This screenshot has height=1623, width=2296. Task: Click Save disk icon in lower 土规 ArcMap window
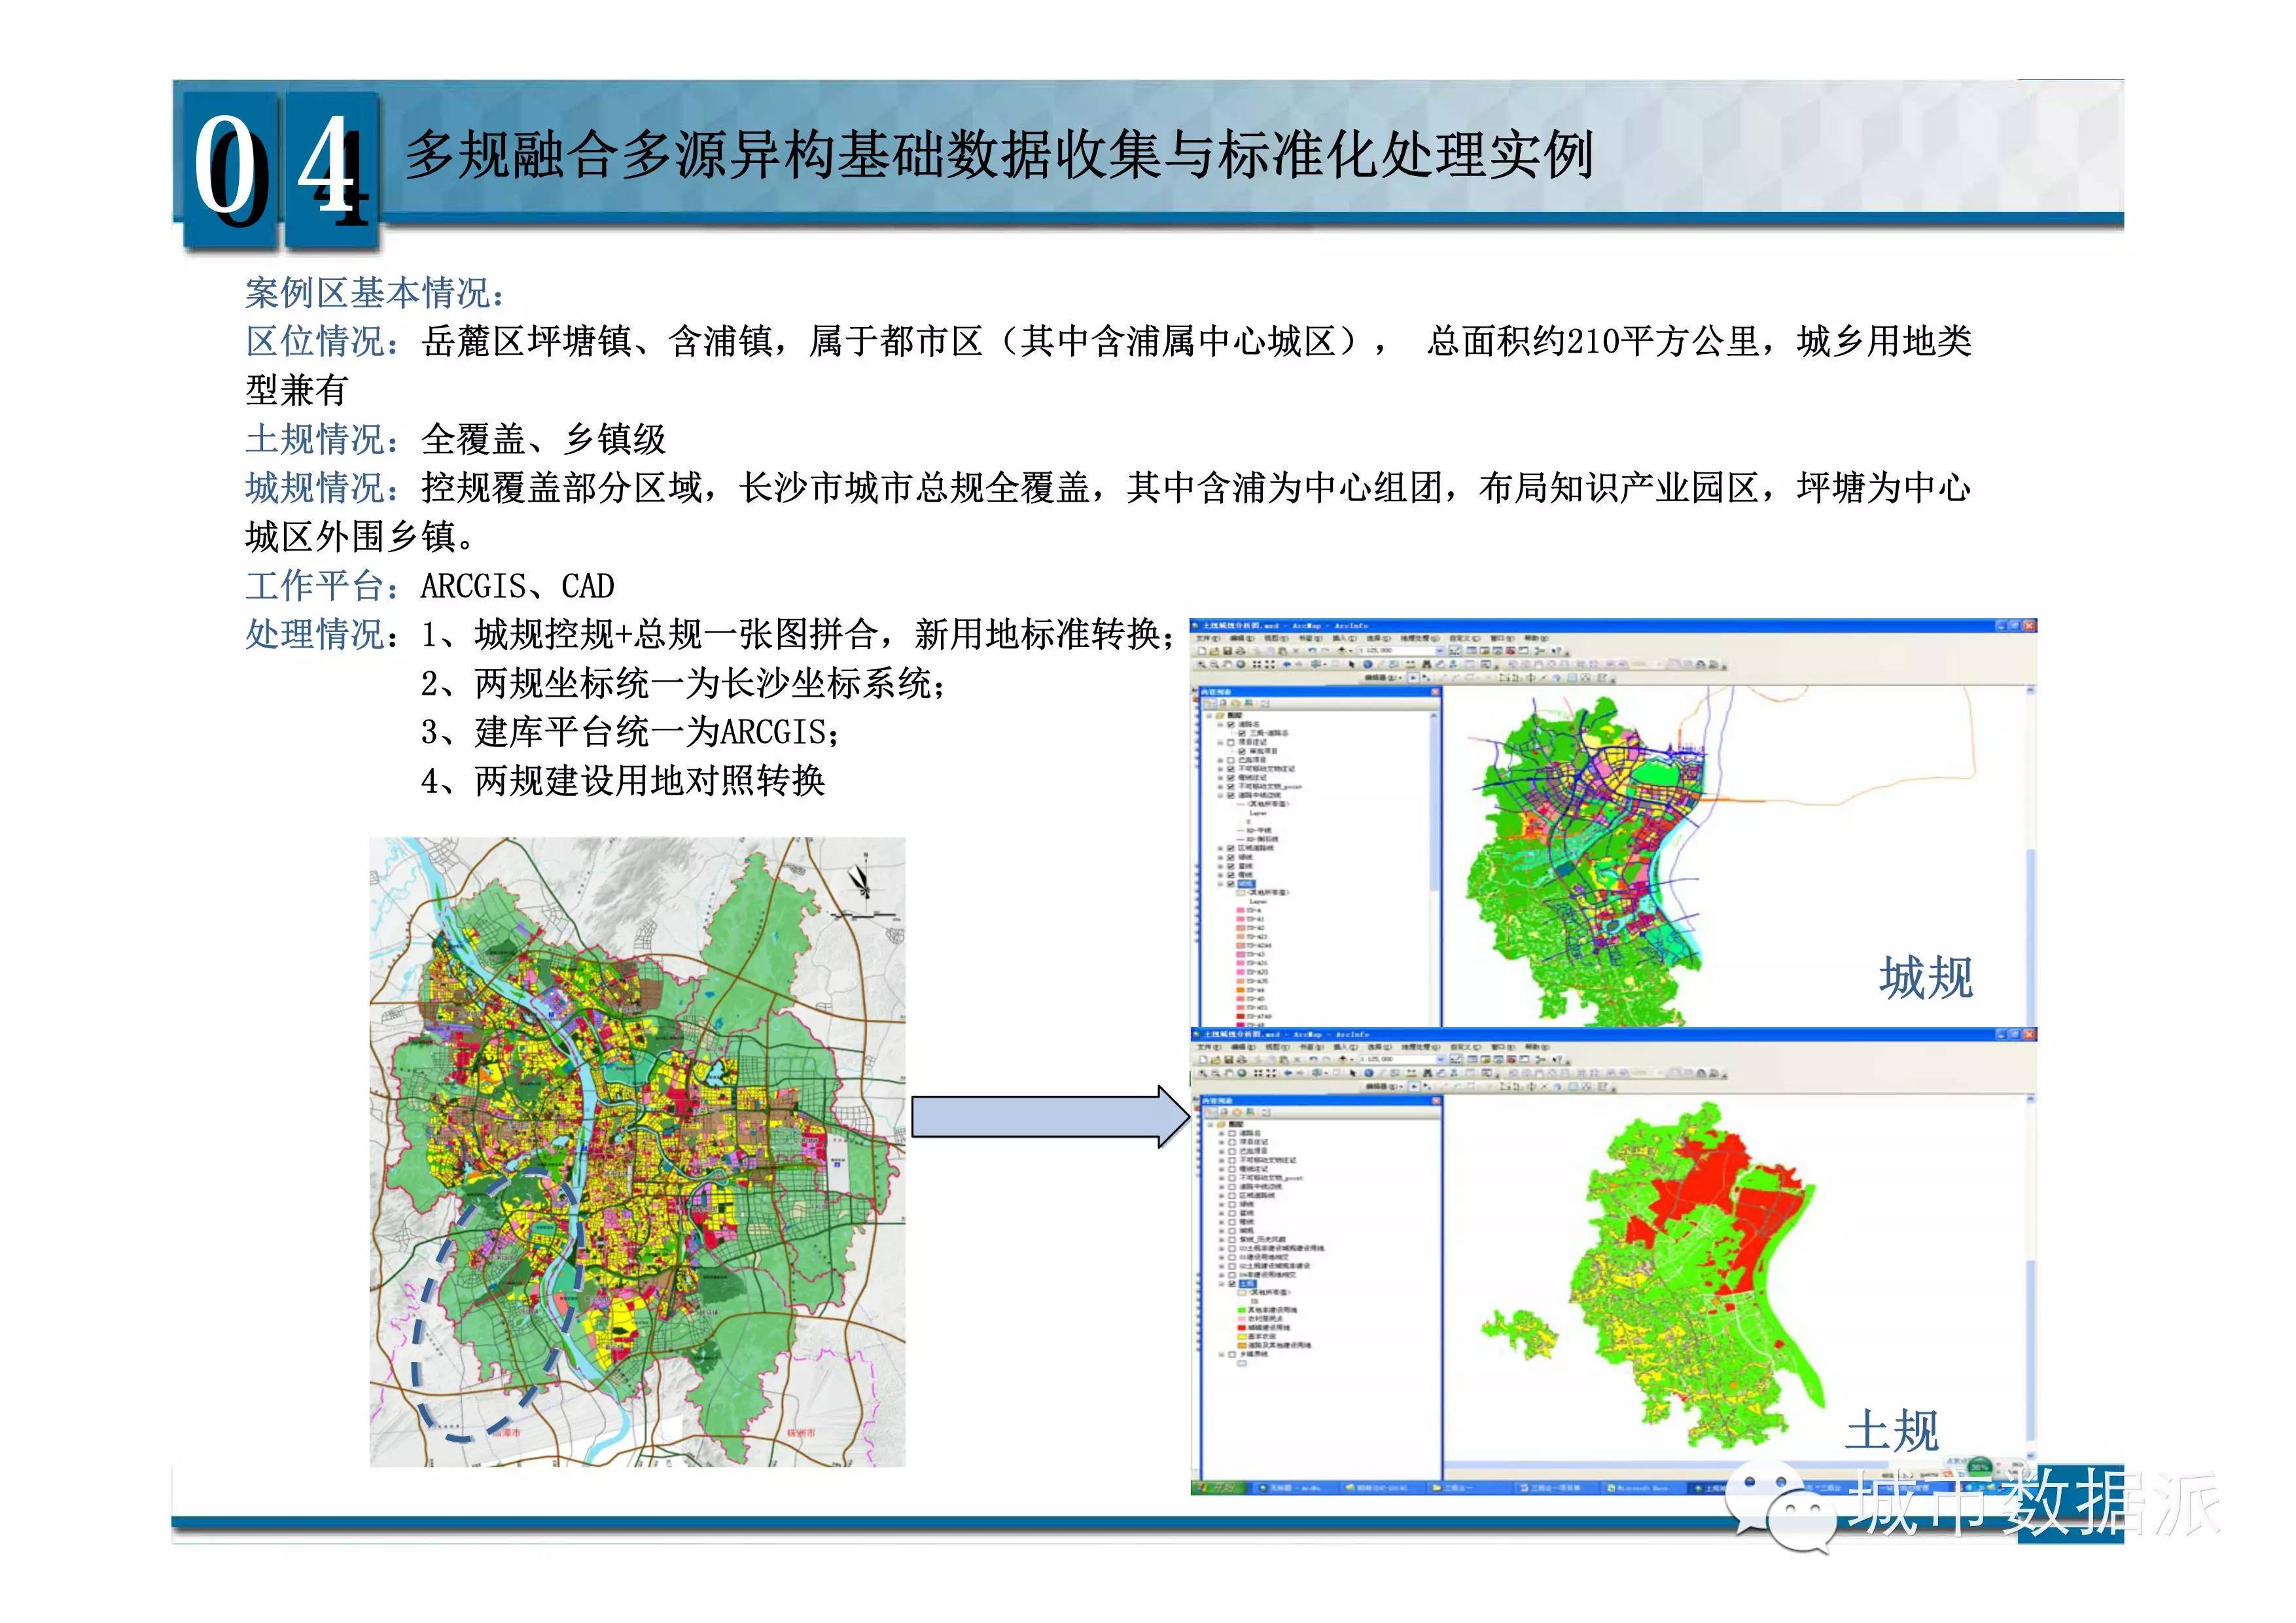[x=1229, y=1060]
